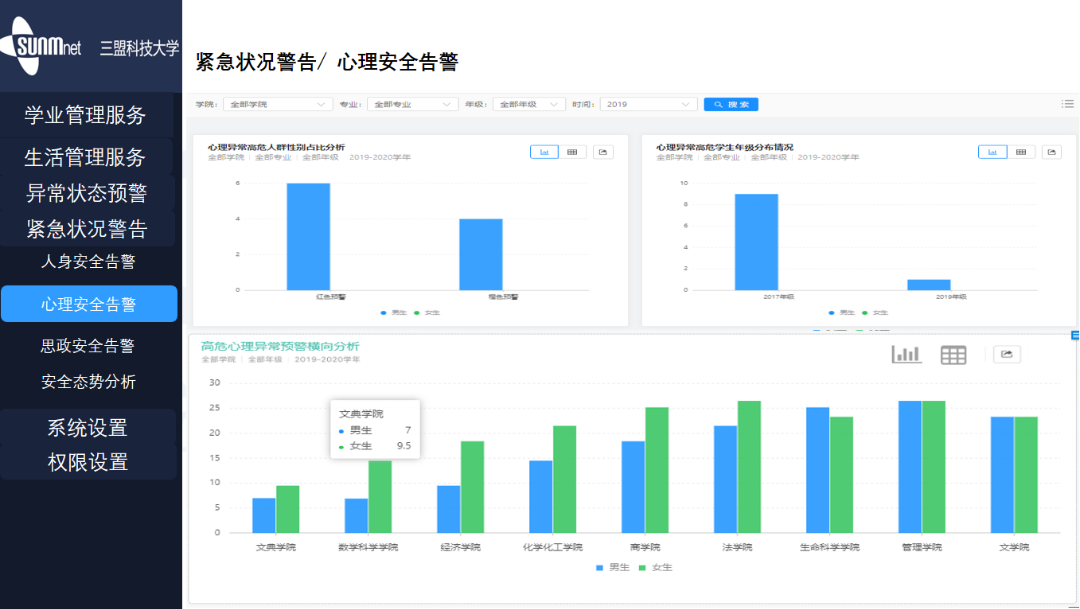1080x609 pixels.
Task: Click the list view icon at top right
Action: [1067, 103]
